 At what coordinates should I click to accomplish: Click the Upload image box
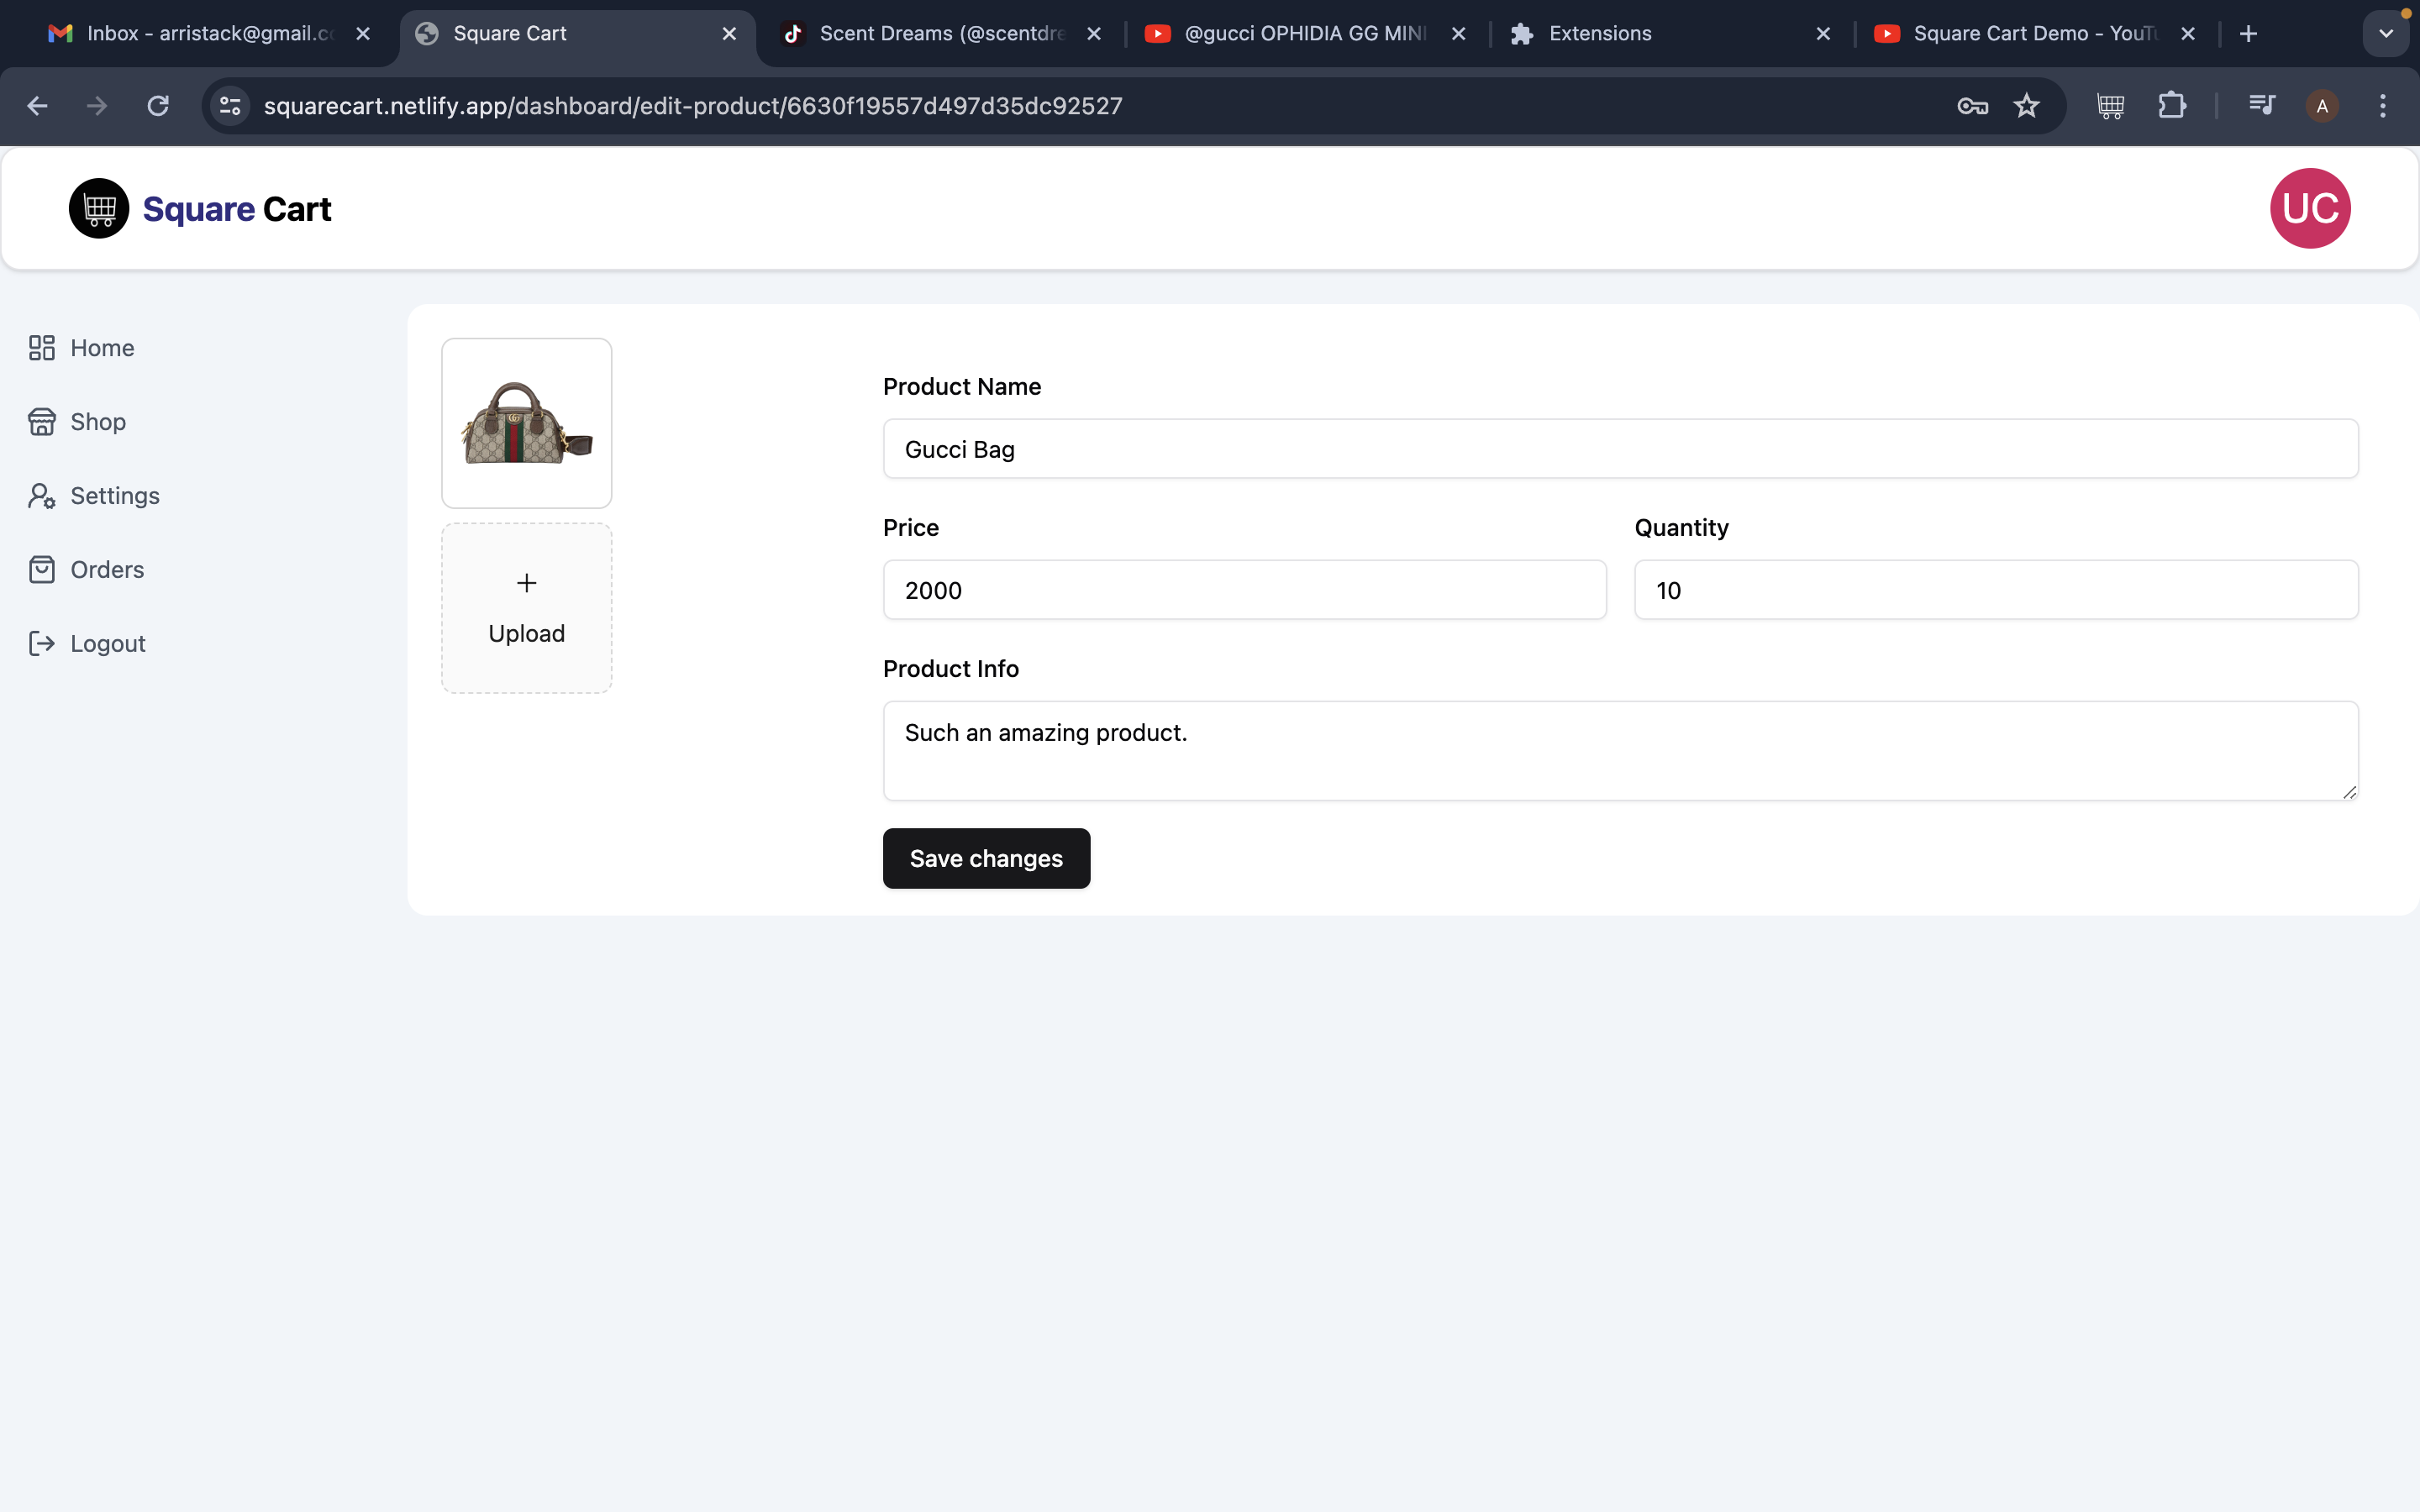pos(526,608)
